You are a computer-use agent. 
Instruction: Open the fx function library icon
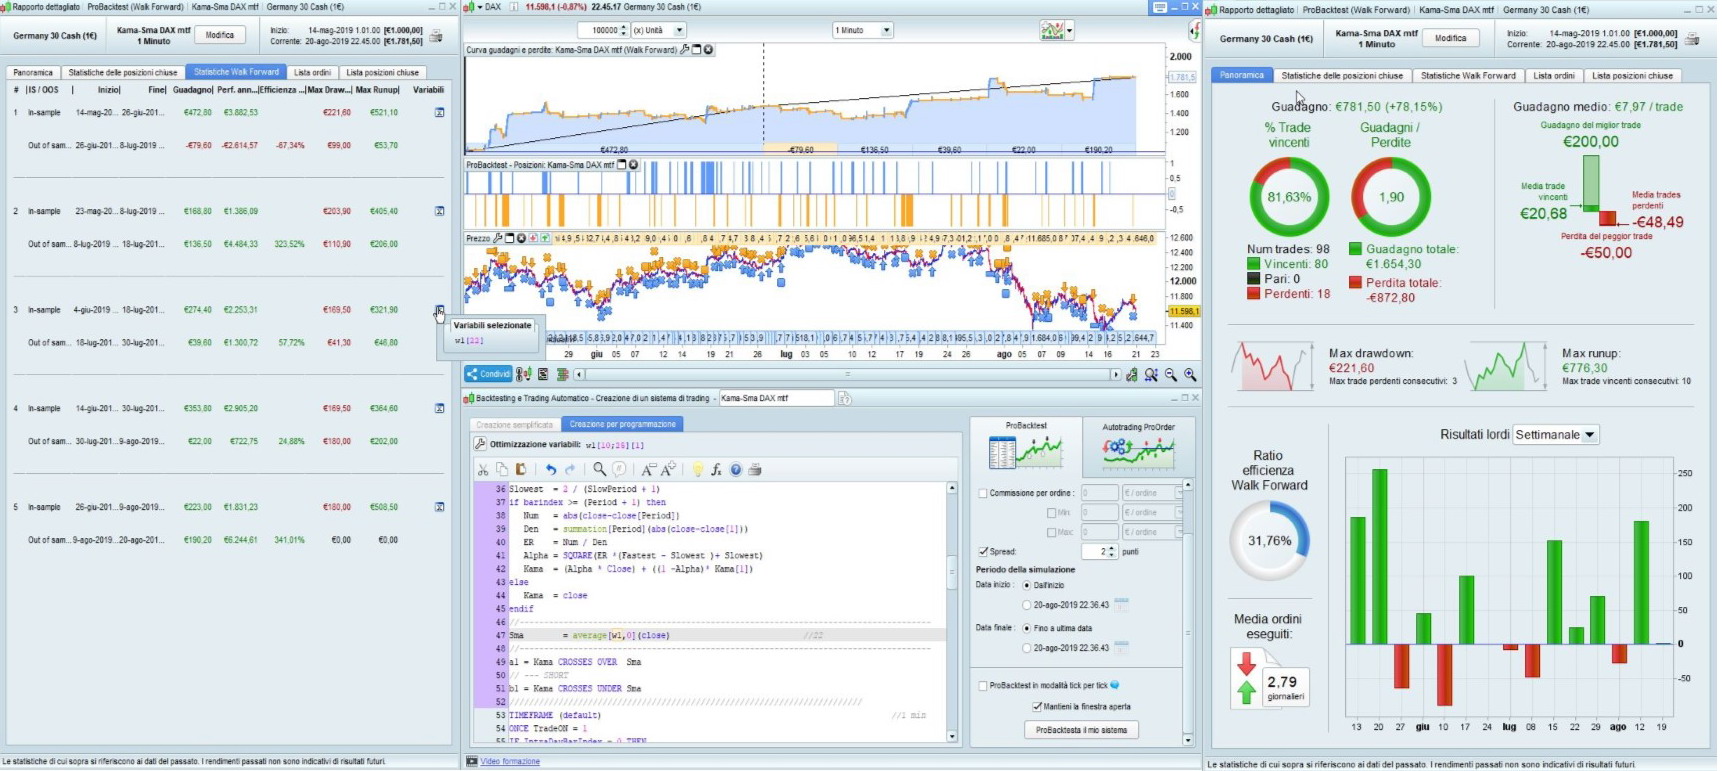(716, 469)
